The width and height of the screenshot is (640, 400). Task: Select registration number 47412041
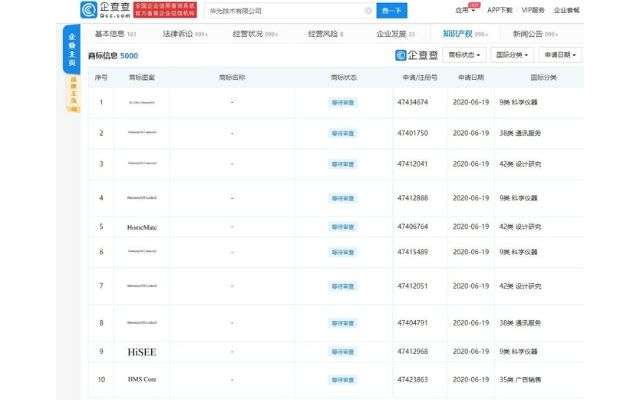click(x=413, y=164)
